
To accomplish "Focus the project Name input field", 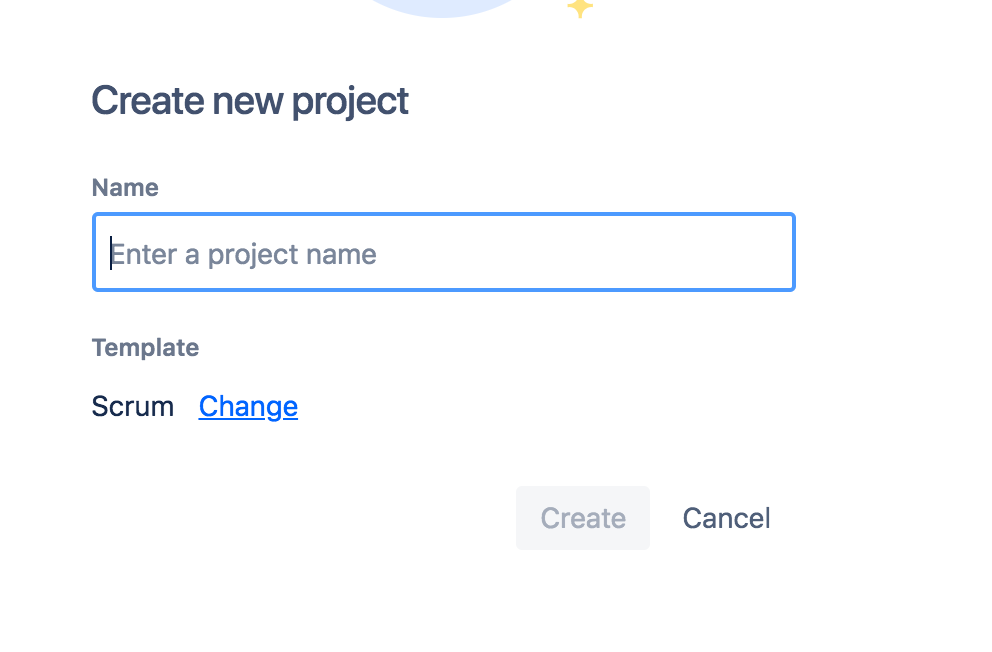I will 443,253.
